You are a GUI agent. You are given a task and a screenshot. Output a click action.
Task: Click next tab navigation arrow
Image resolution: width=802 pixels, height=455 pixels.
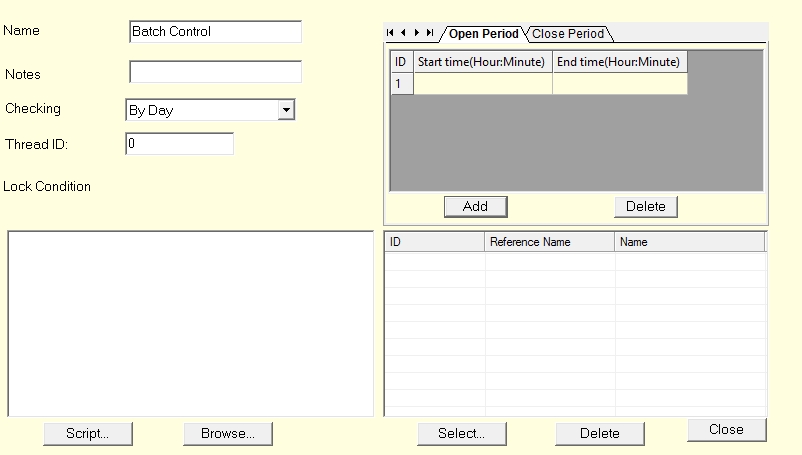[416, 34]
